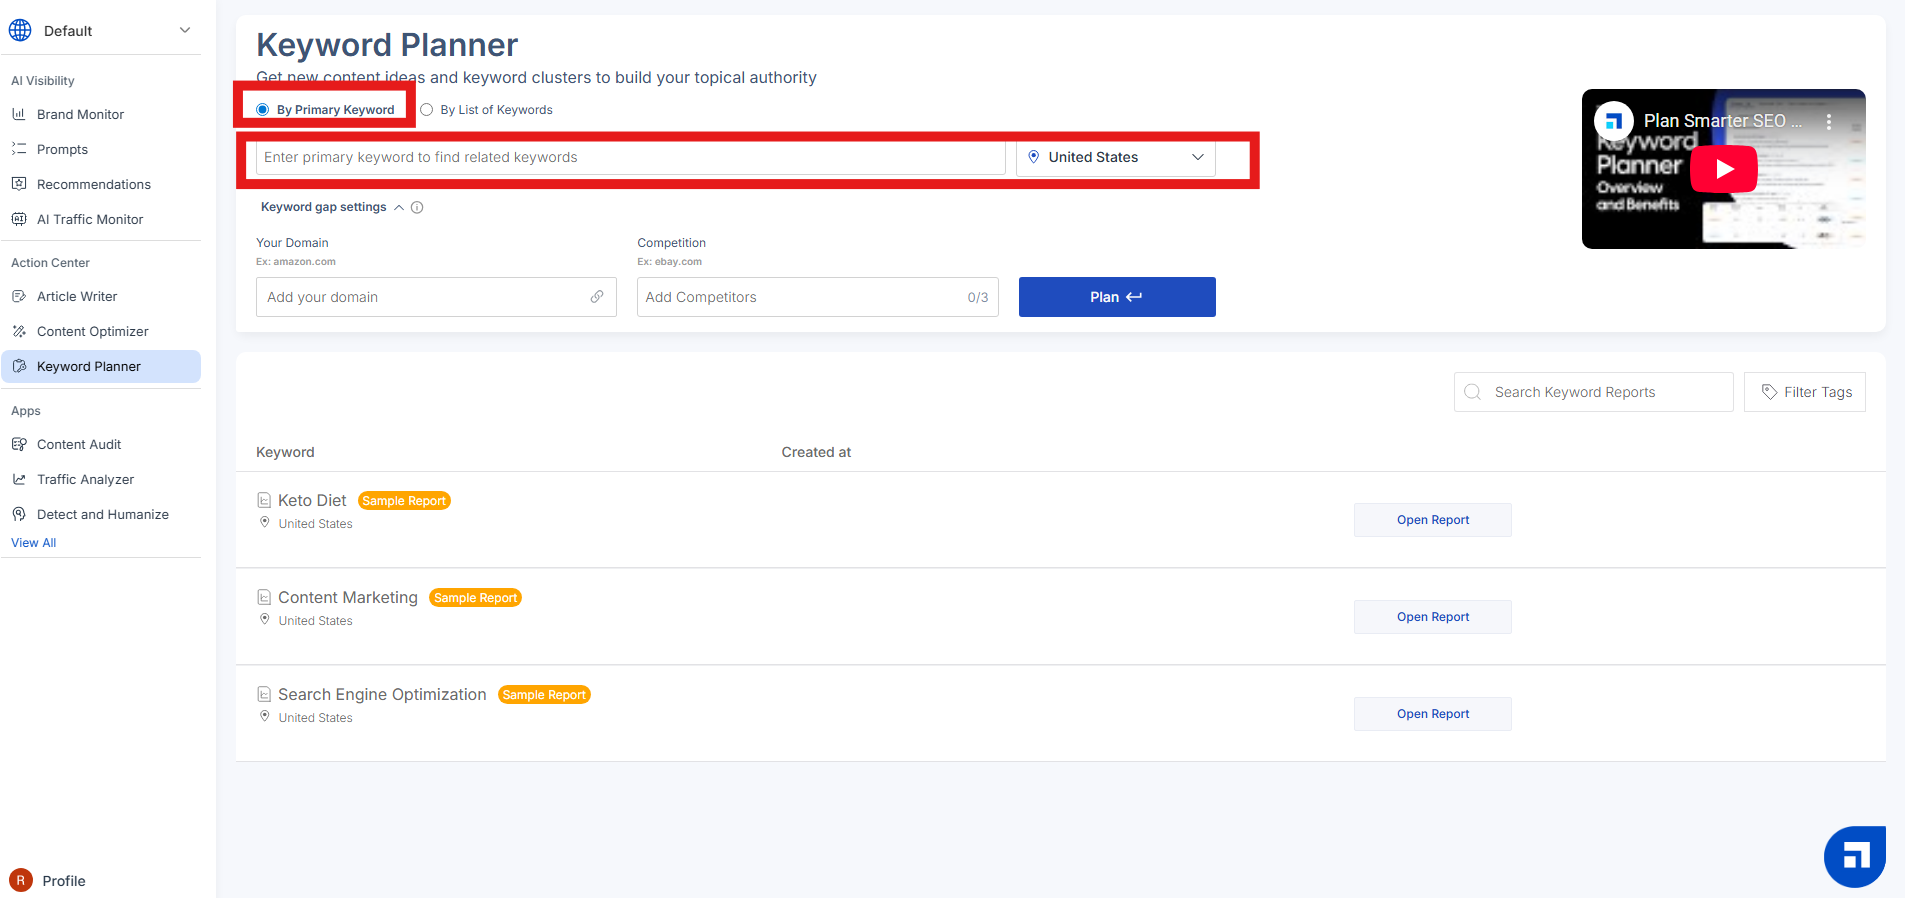Click the View All apps link
The image size is (1905, 898).
pos(33,543)
